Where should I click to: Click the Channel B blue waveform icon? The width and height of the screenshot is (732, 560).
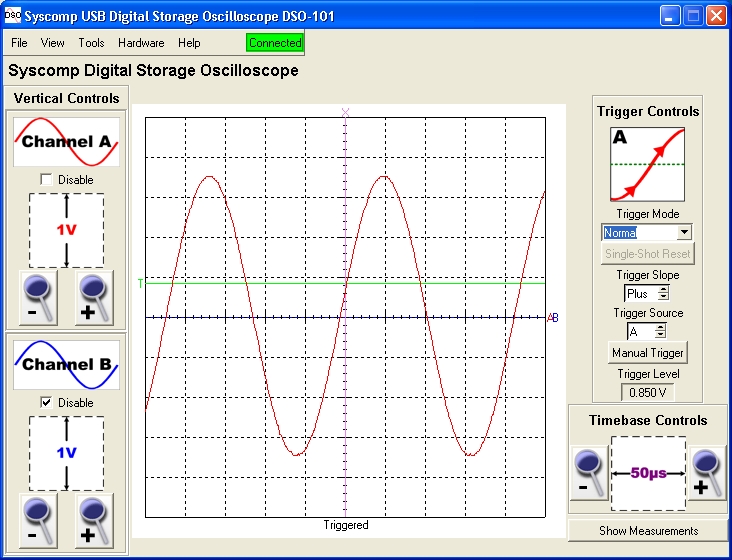click(66, 364)
